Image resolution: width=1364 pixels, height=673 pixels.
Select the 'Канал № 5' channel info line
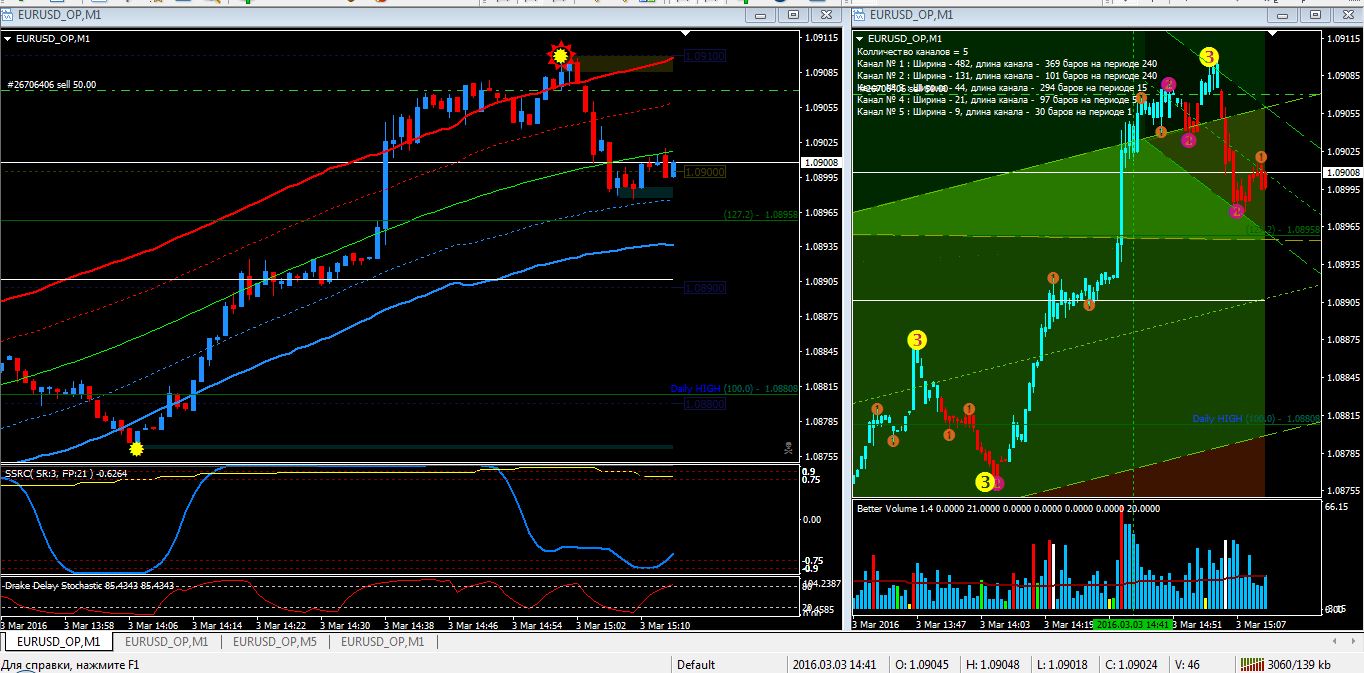tap(993, 111)
